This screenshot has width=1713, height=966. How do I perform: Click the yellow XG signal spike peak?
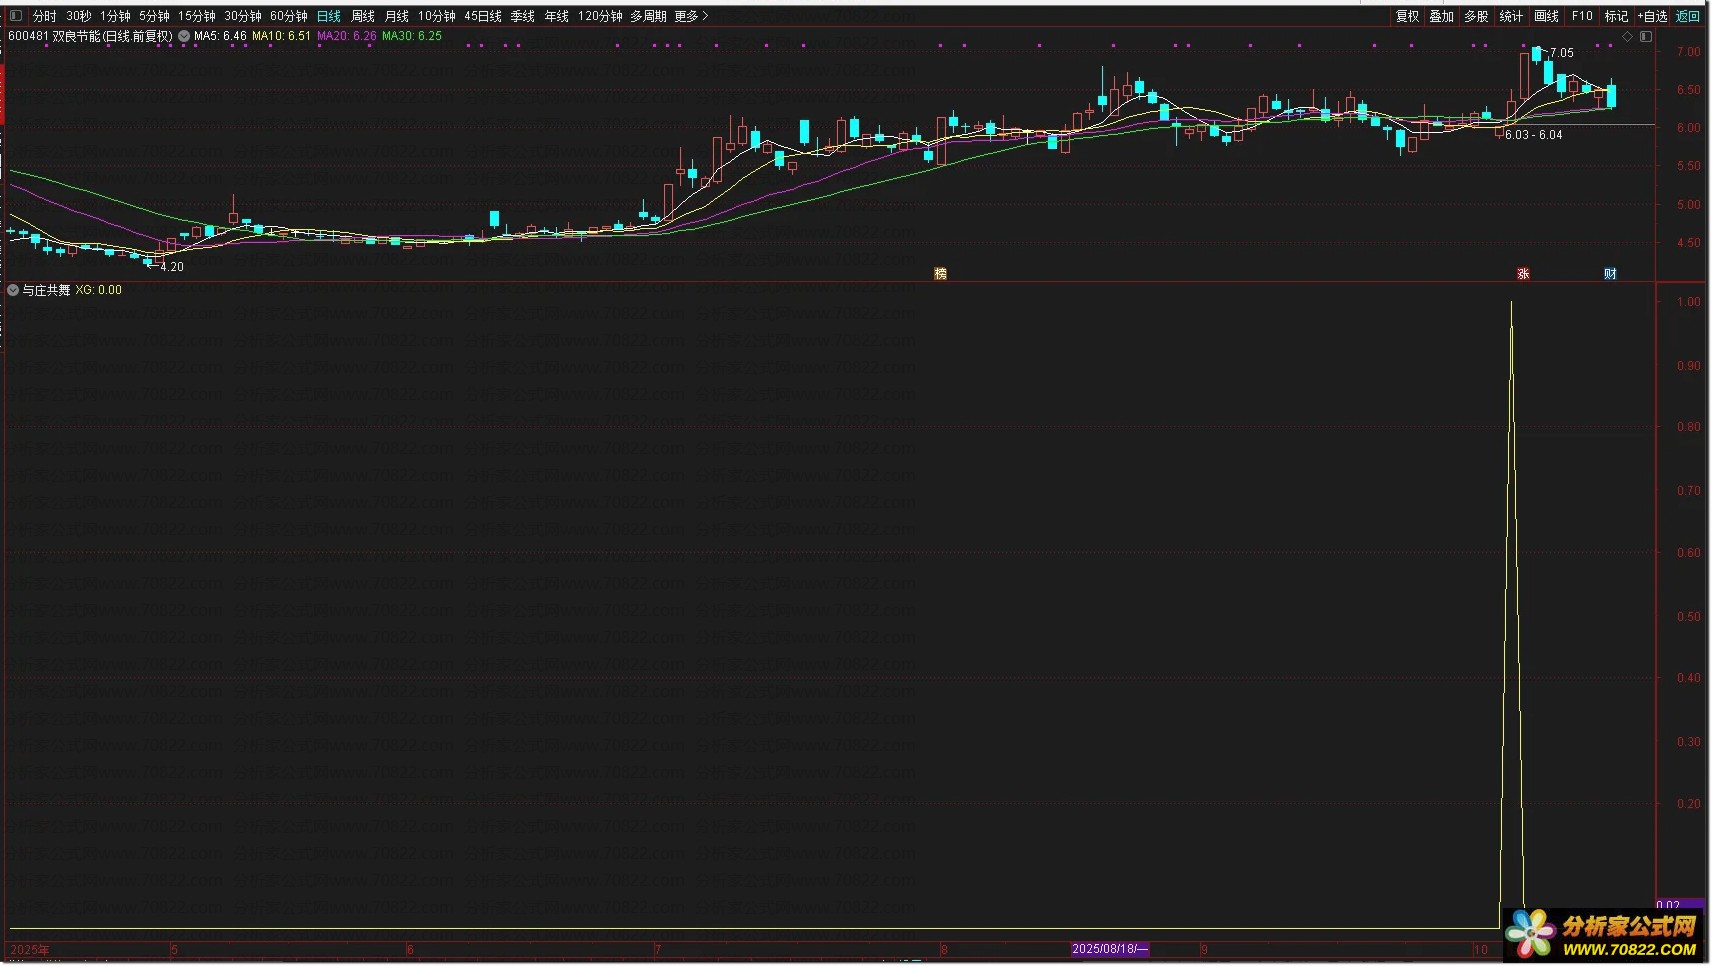[x=1510, y=302]
